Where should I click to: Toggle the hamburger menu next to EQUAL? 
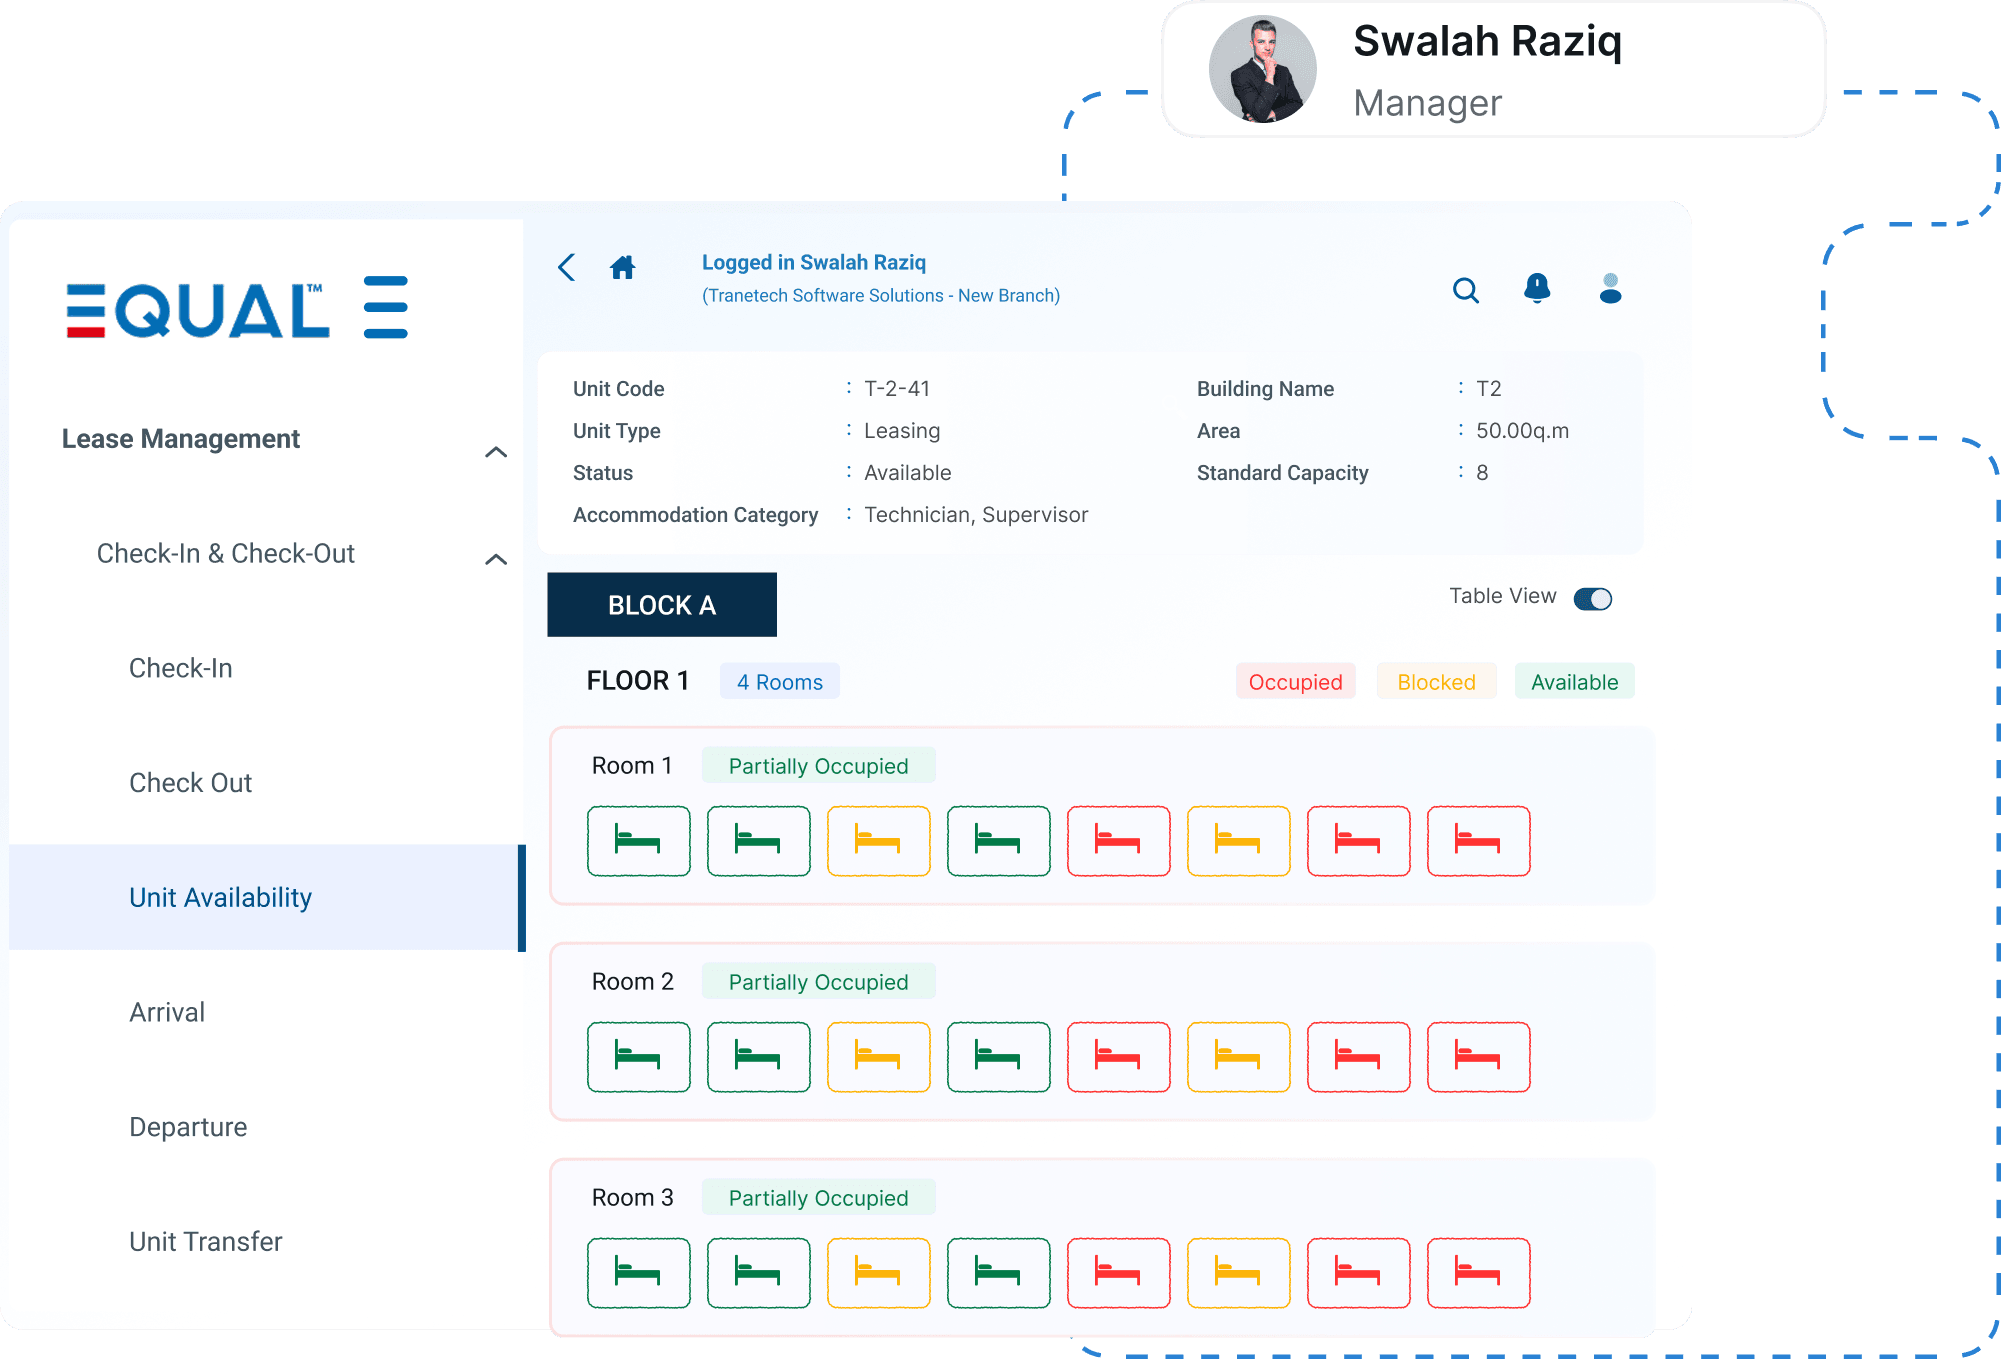[385, 307]
